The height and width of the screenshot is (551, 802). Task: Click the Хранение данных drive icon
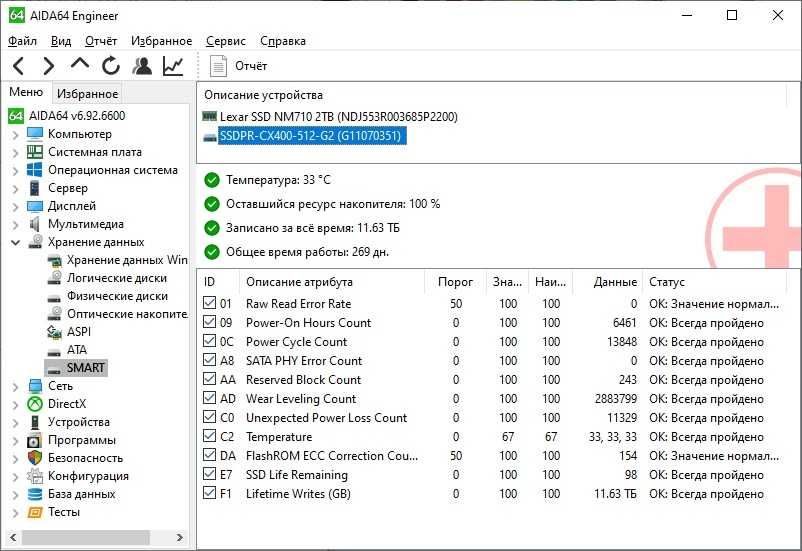pos(35,241)
